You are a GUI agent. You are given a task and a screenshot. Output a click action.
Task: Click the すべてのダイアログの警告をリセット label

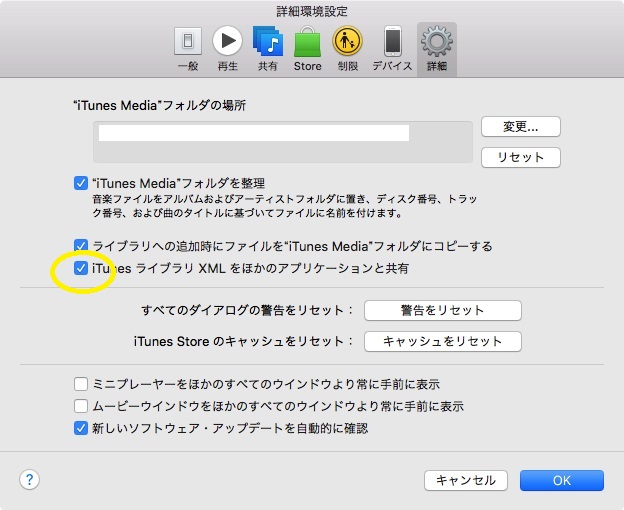[x=247, y=310]
